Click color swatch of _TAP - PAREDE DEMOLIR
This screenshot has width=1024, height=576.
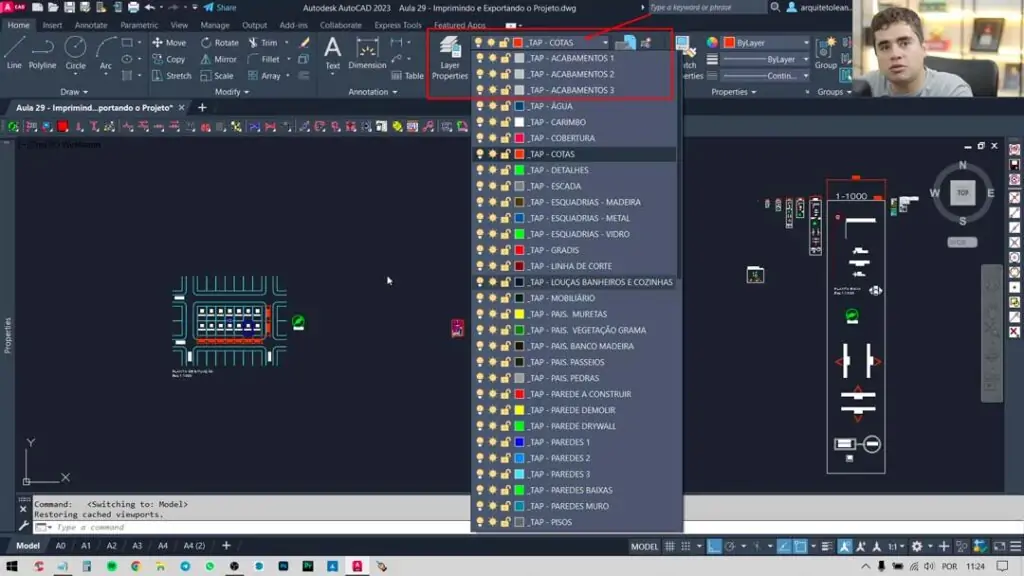[x=519, y=410]
